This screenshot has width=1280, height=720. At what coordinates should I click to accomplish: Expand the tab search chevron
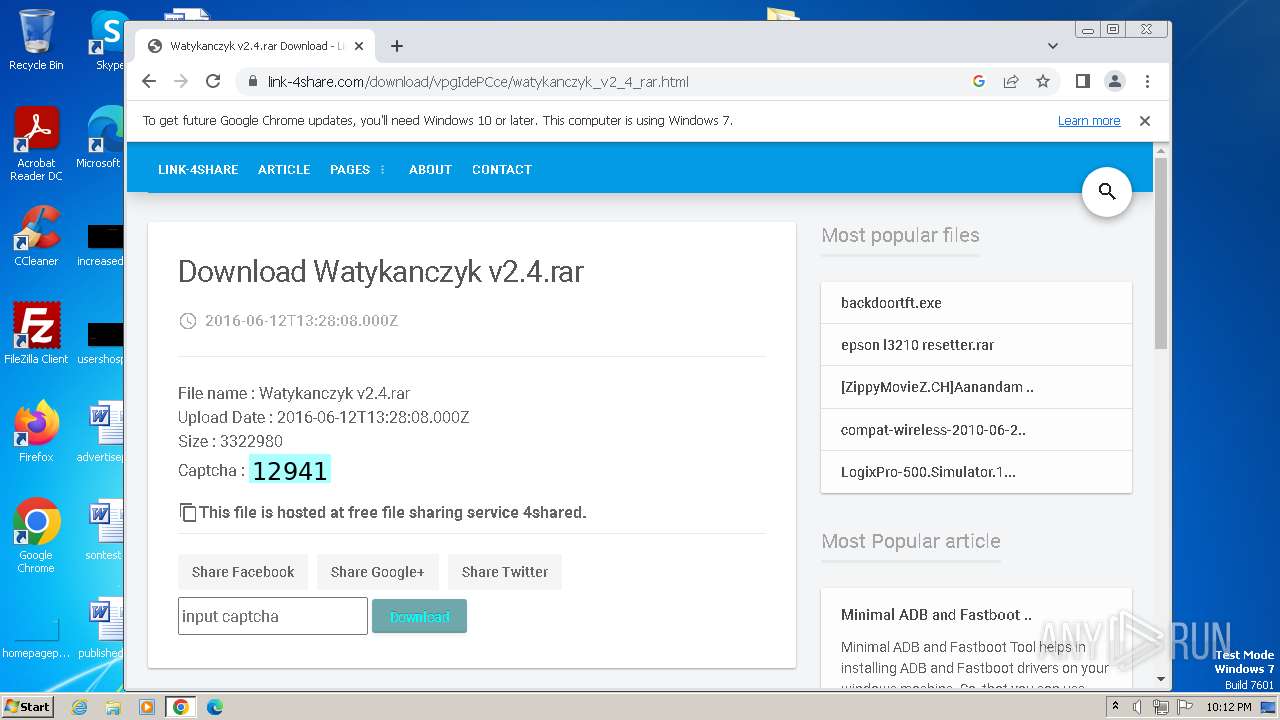coord(1053,46)
